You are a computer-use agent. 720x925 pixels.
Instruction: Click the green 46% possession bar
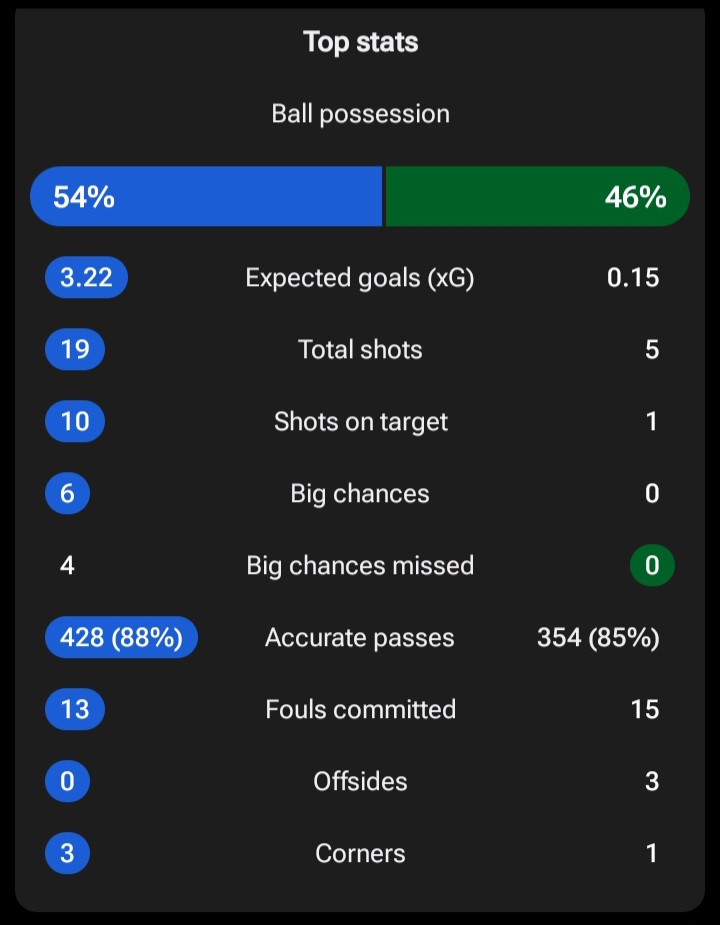click(537, 197)
